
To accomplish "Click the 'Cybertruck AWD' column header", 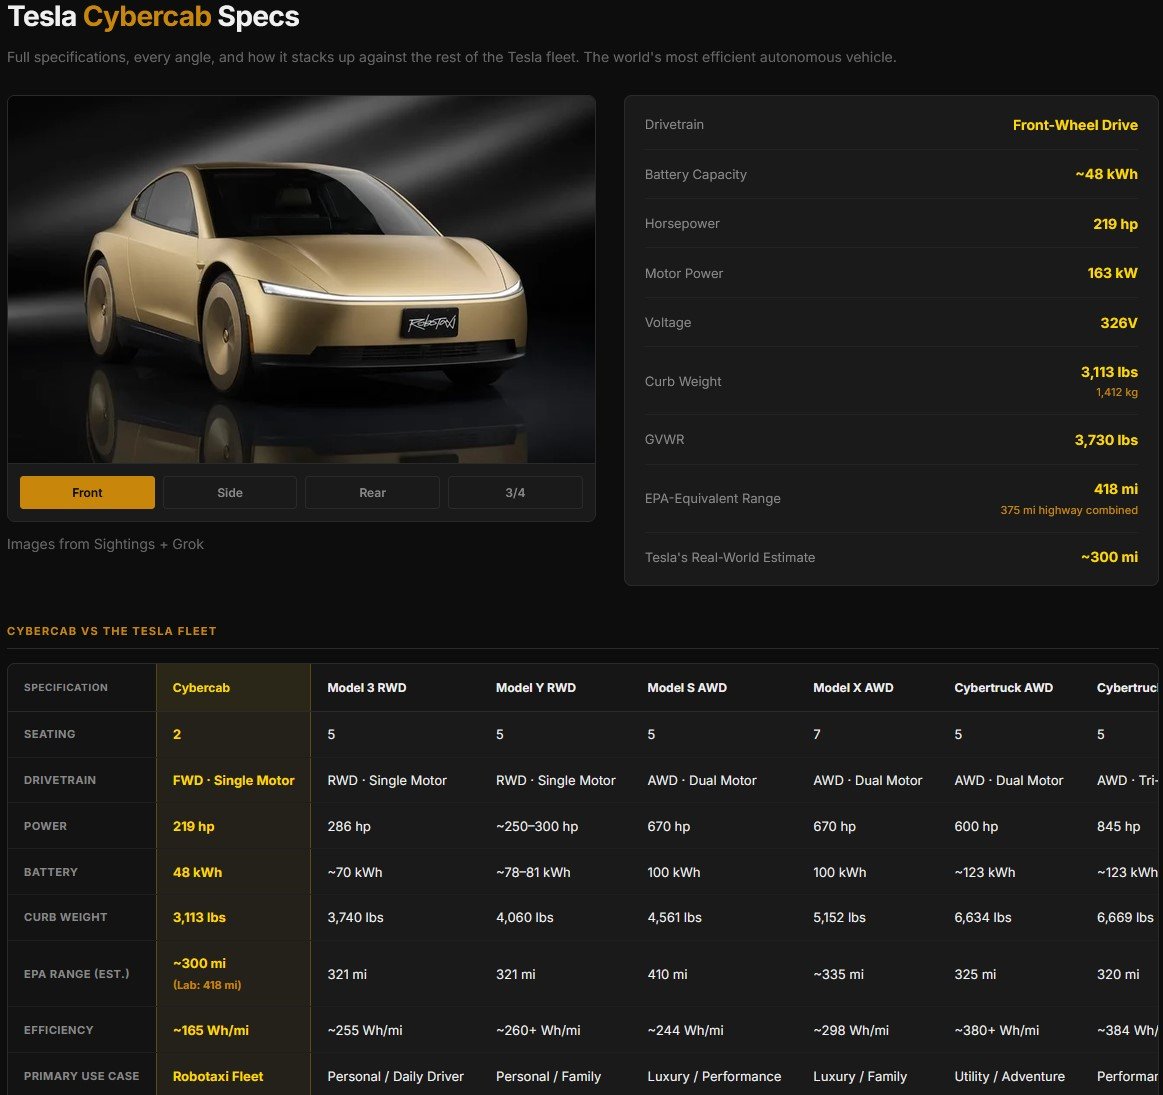I will [1004, 688].
